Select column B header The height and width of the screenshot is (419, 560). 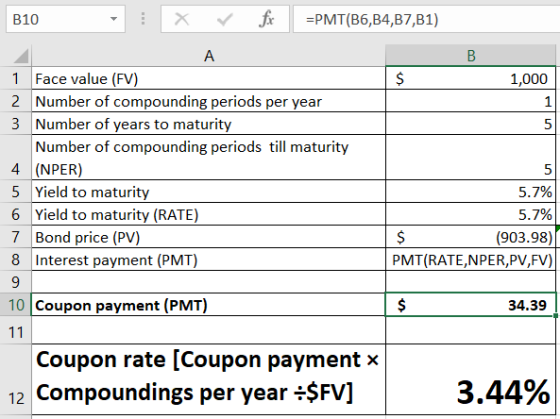point(471,56)
